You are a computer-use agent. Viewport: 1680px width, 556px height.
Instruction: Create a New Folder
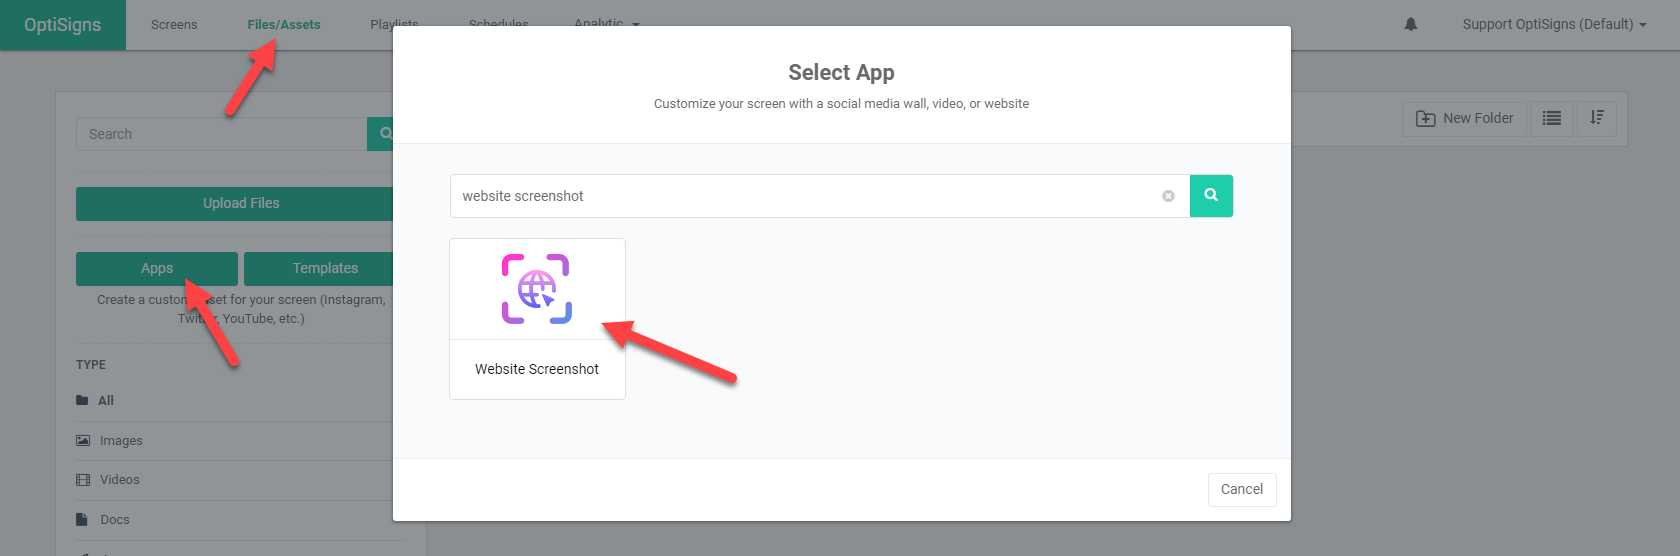[1464, 118]
